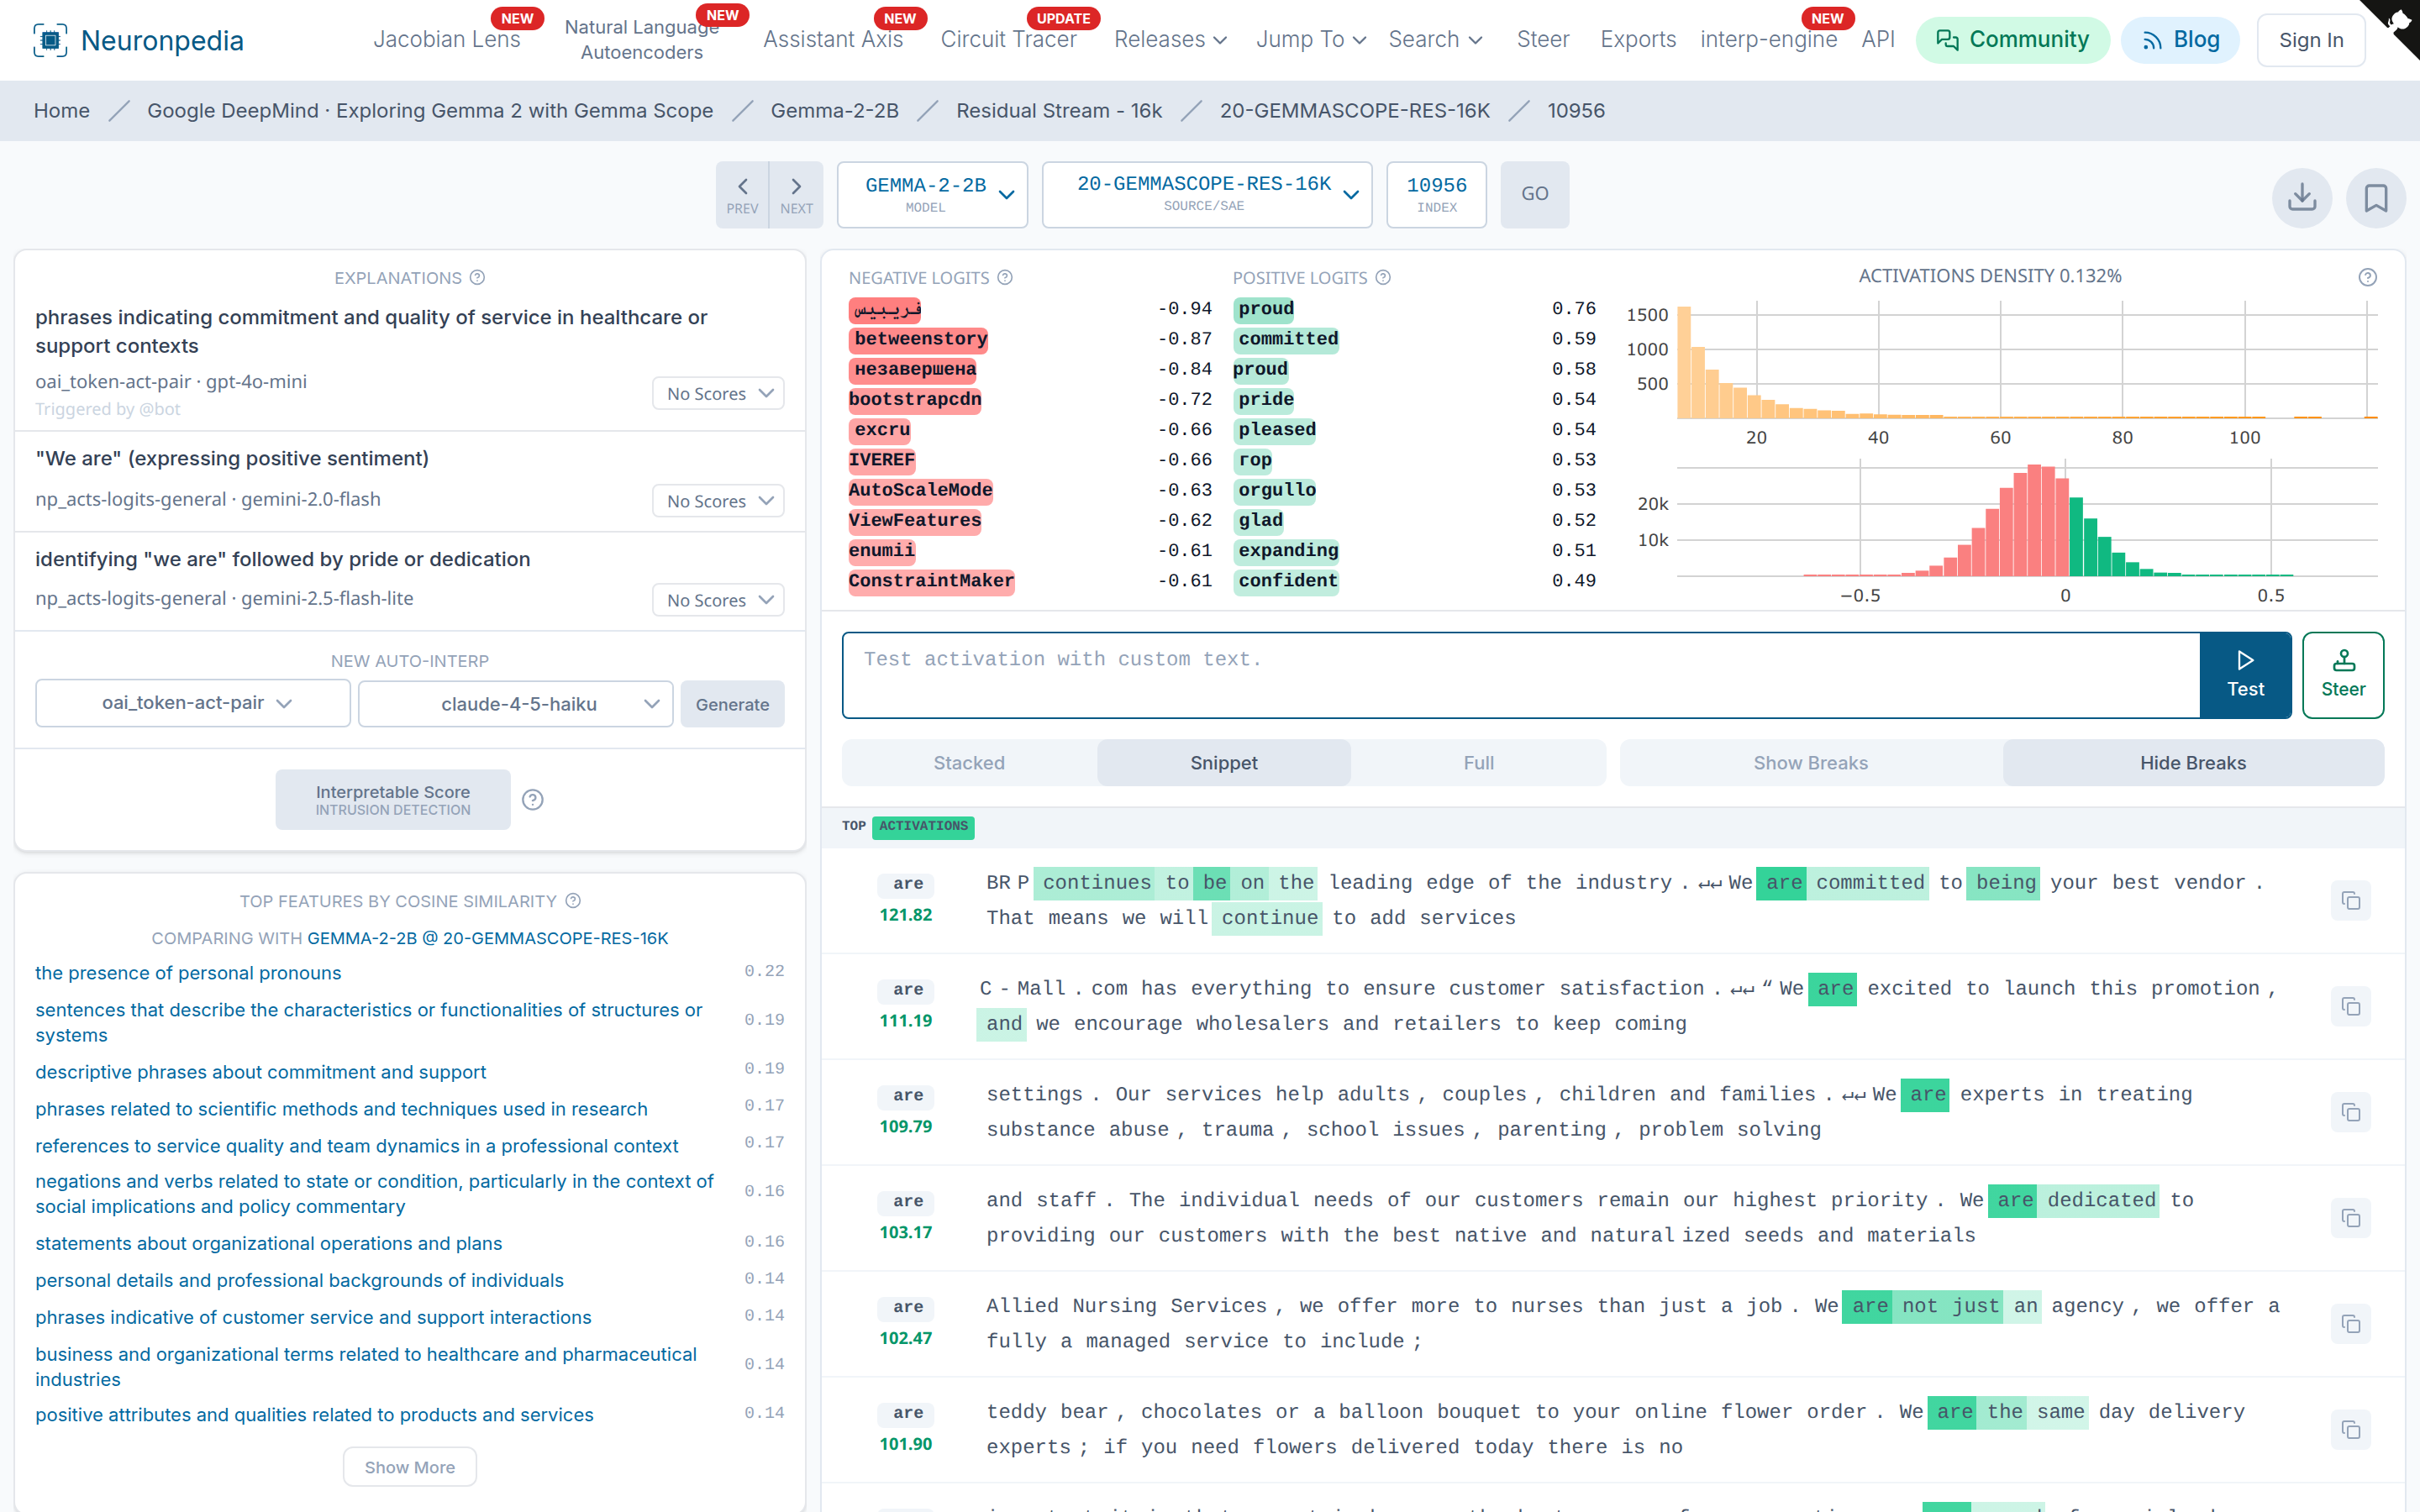Click the 10956 index field
The image size is (2420, 1512).
[x=1436, y=194]
